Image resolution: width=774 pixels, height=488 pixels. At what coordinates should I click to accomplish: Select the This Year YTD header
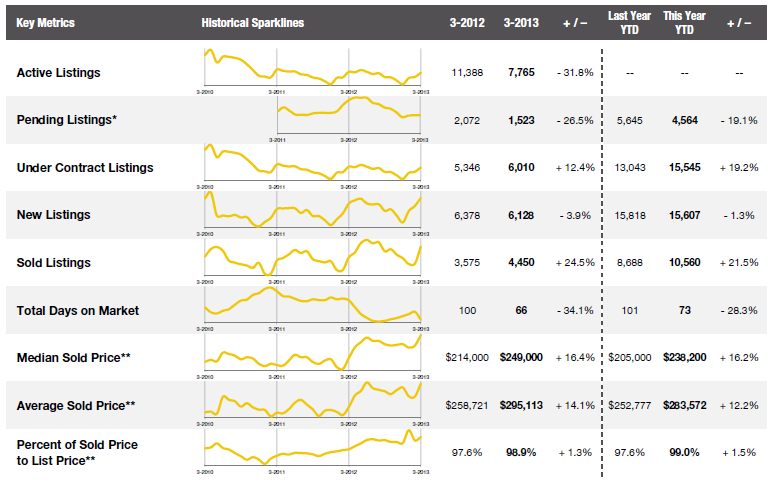click(685, 23)
